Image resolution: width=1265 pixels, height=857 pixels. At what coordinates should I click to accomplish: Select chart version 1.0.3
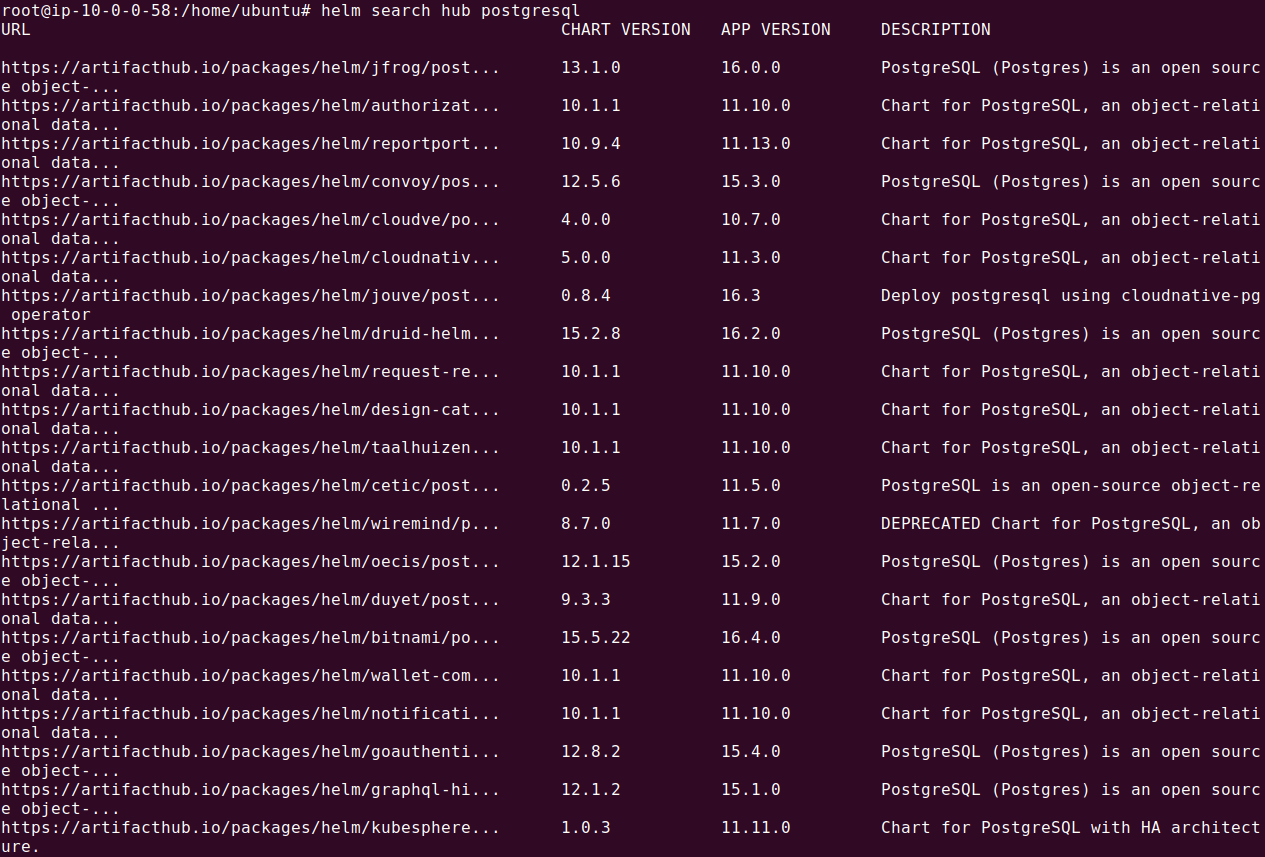tap(586, 828)
